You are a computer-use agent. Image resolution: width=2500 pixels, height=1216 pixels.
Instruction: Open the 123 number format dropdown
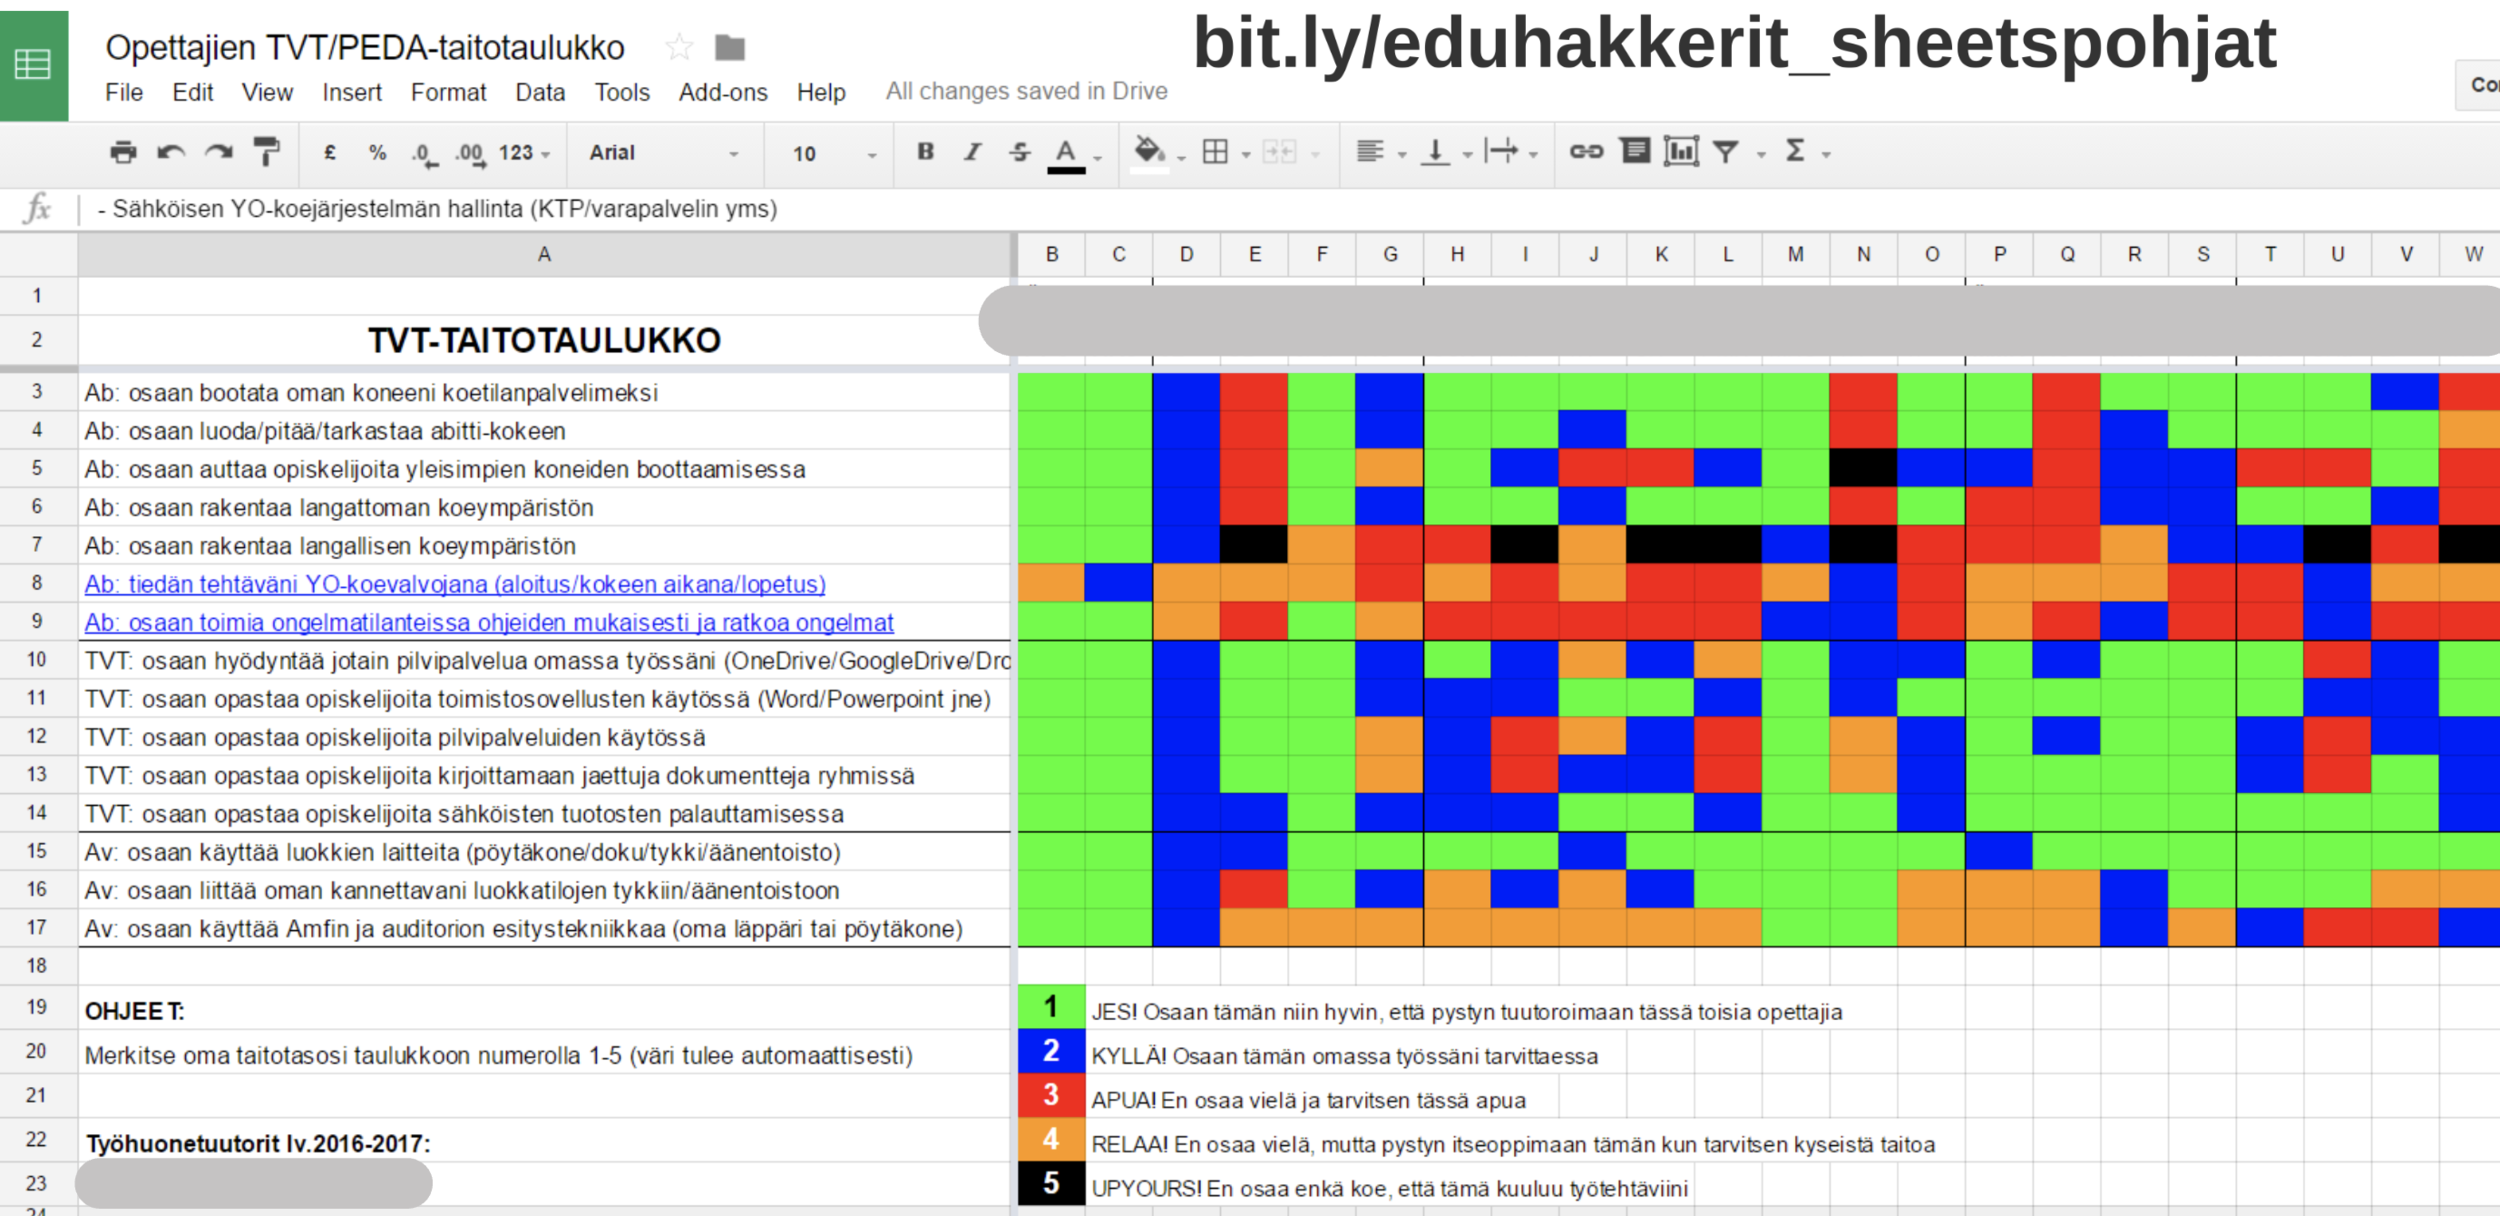point(524,153)
